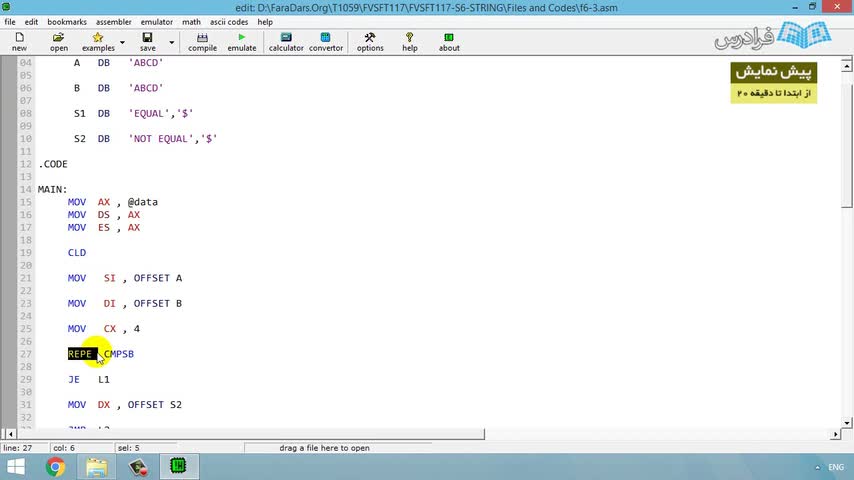Open the ascii codes menu

click(x=229, y=22)
